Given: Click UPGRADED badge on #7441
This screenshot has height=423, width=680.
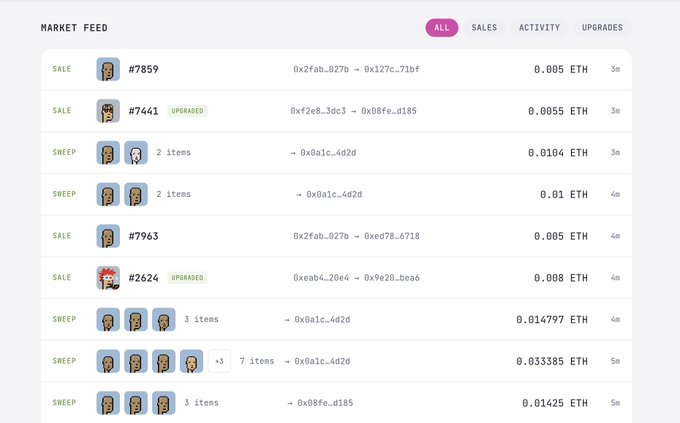Looking at the screenshot, I should click(x=187, y=111).
